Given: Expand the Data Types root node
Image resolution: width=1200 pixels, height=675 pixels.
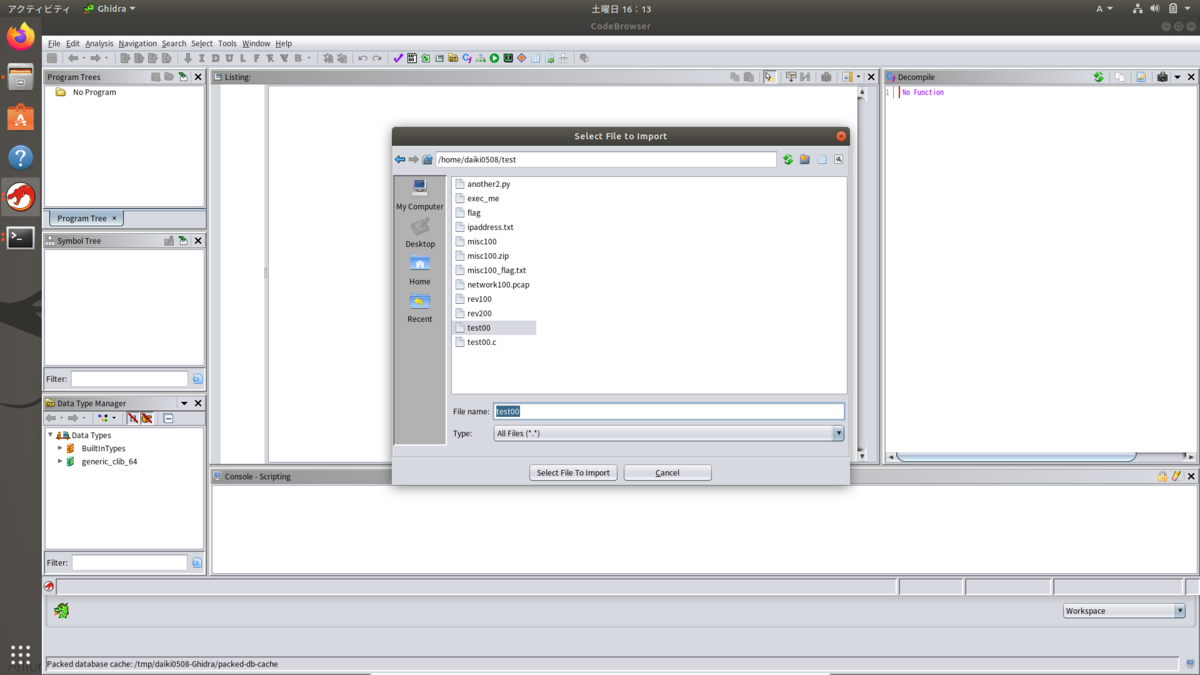Looking at the screenshot, I should [x=51, y=435].
